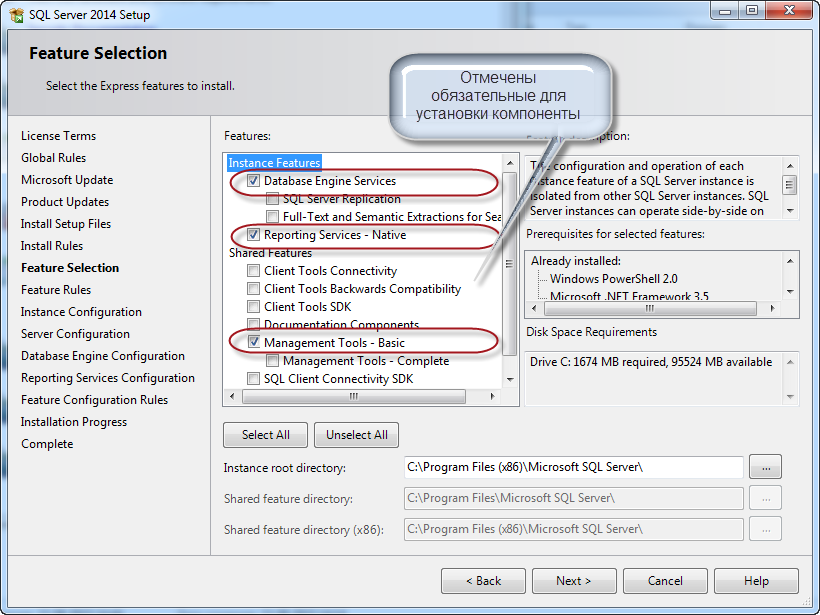The height and width of the screenshot is (615, 820).
Task: Click disk space box scroll down arrow
Action: [790, 397]
